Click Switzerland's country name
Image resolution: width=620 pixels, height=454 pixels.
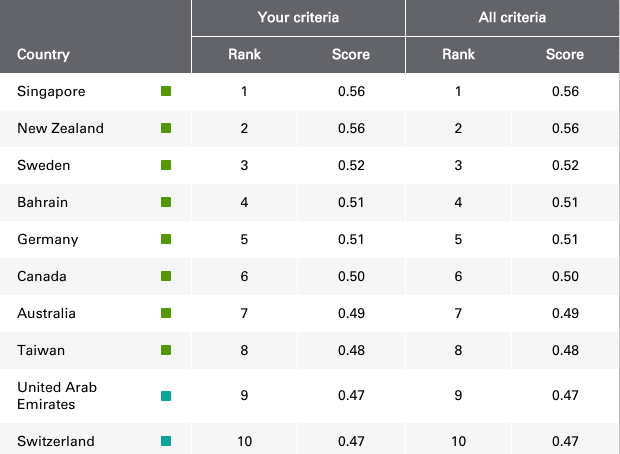[56, 441]
